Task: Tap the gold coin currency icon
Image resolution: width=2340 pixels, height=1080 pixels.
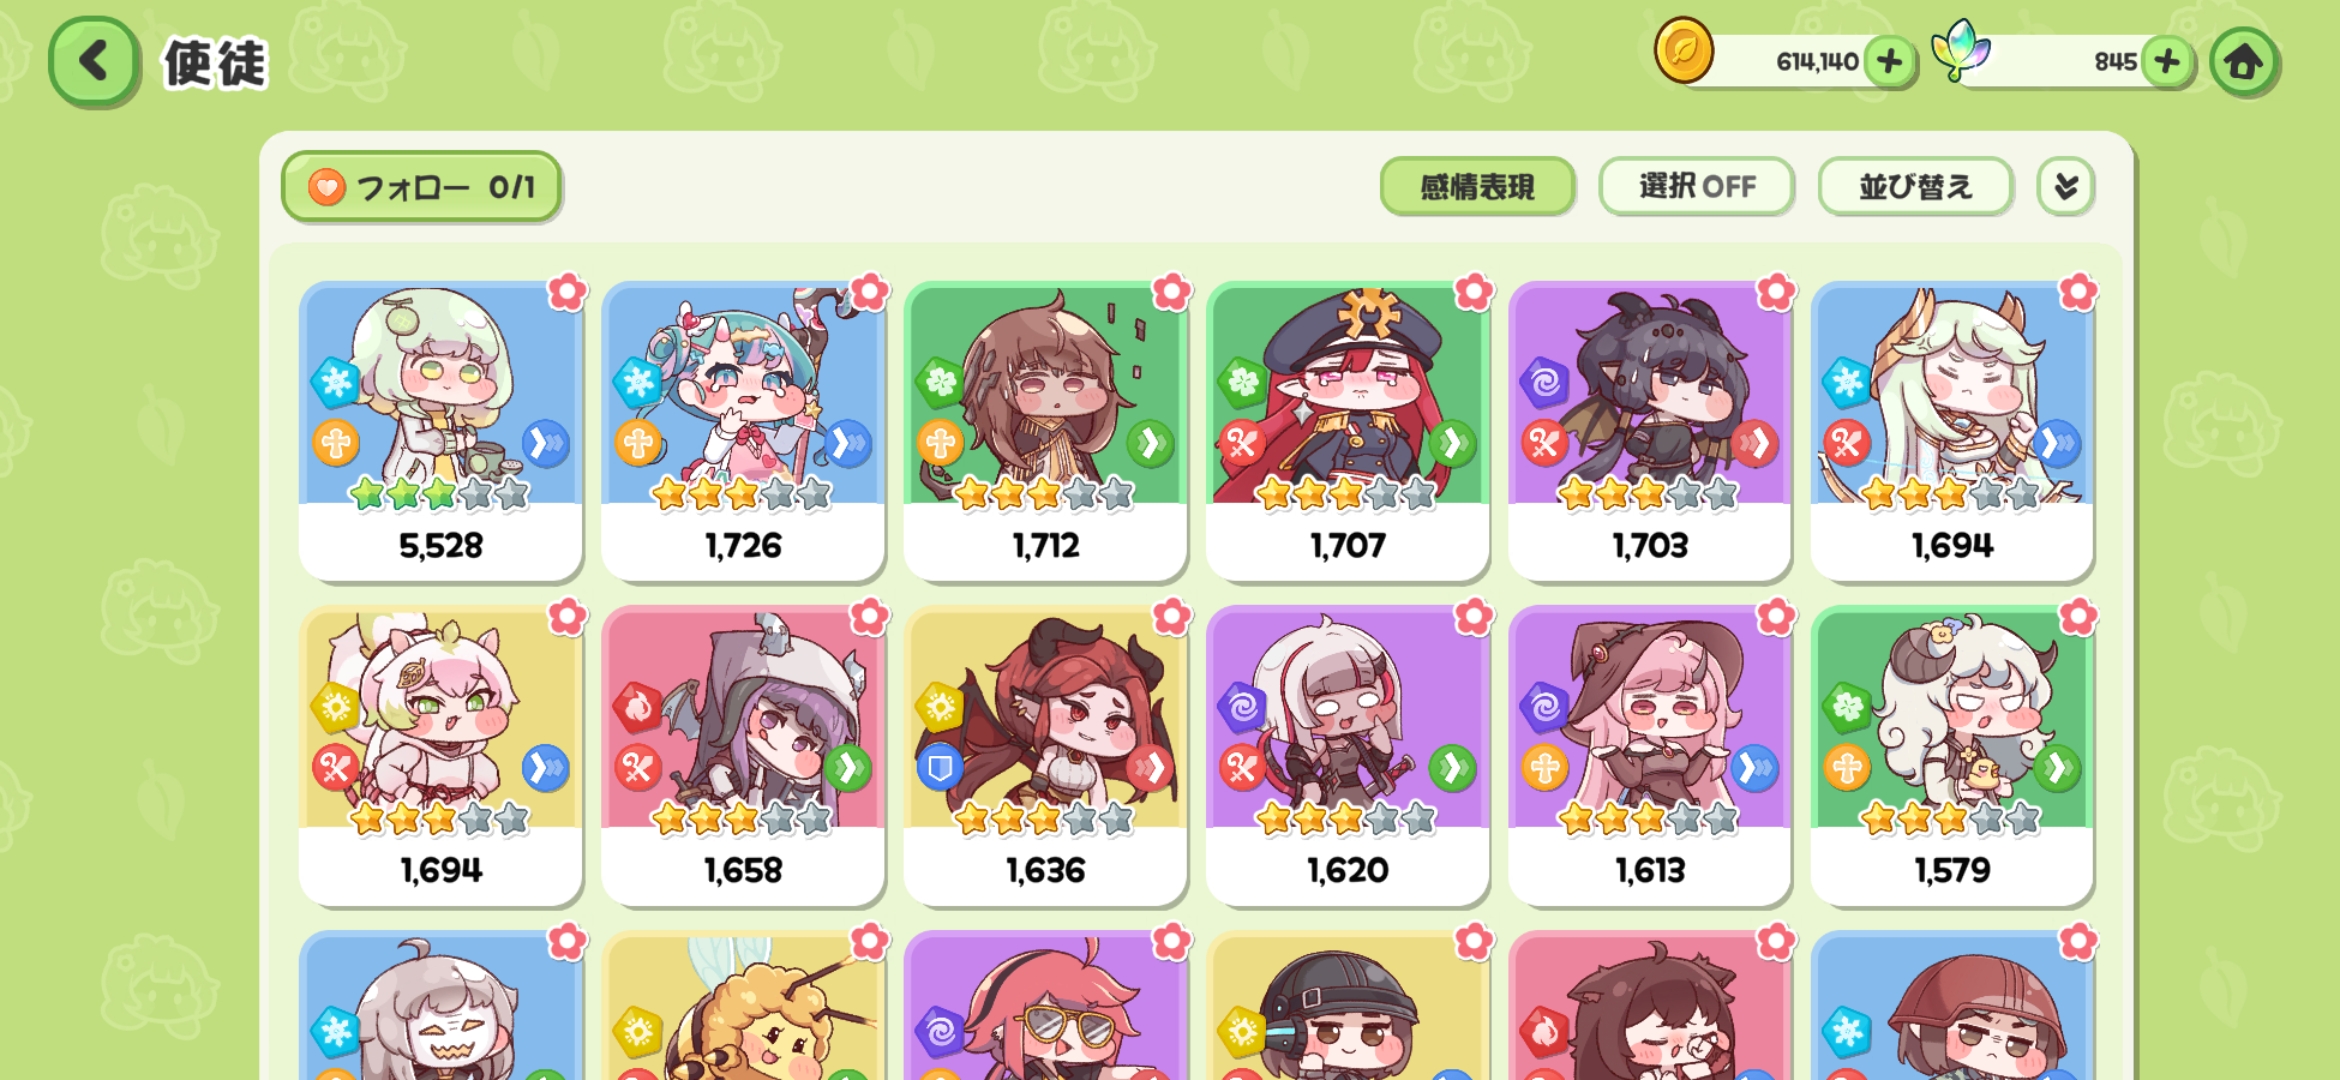Action: 1684,50
